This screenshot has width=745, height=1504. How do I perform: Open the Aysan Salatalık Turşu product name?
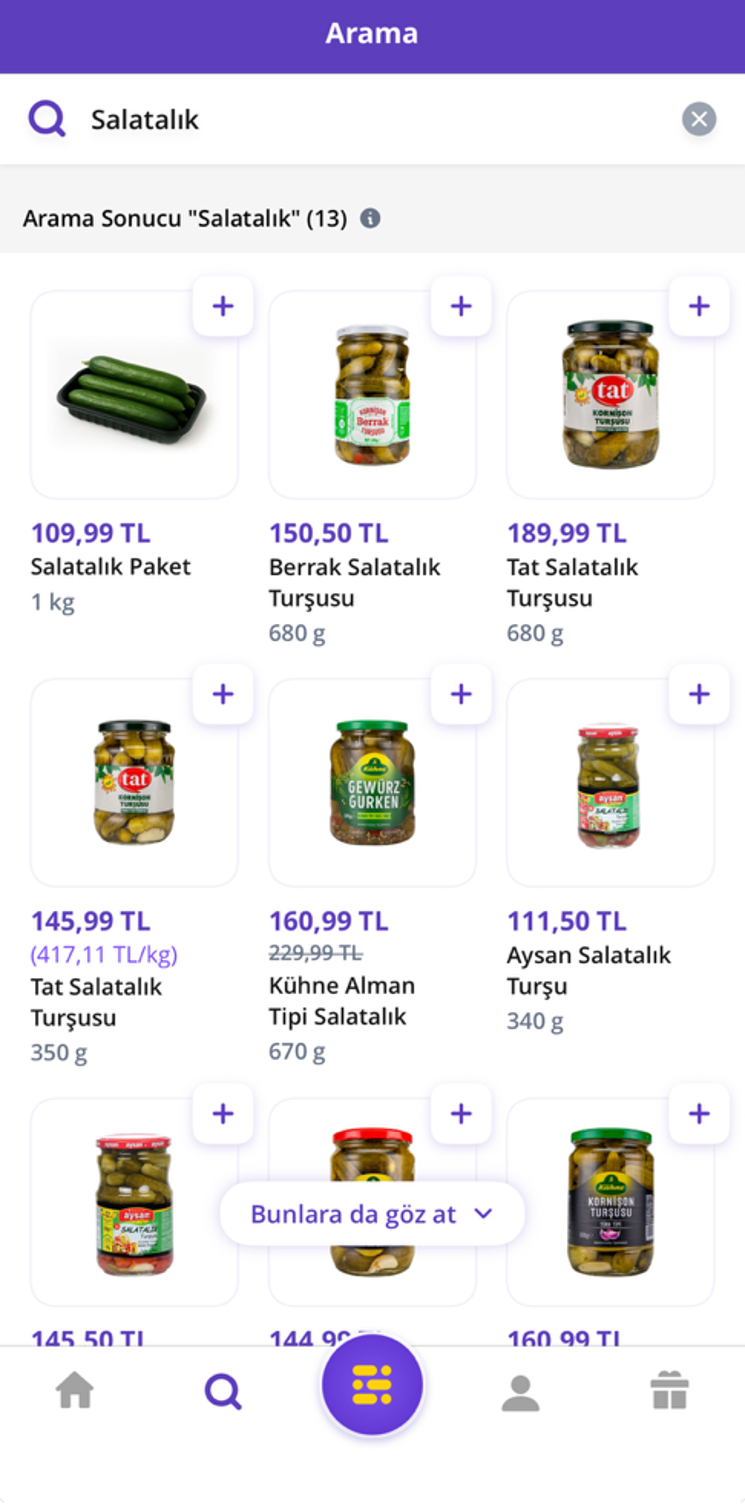588,970
